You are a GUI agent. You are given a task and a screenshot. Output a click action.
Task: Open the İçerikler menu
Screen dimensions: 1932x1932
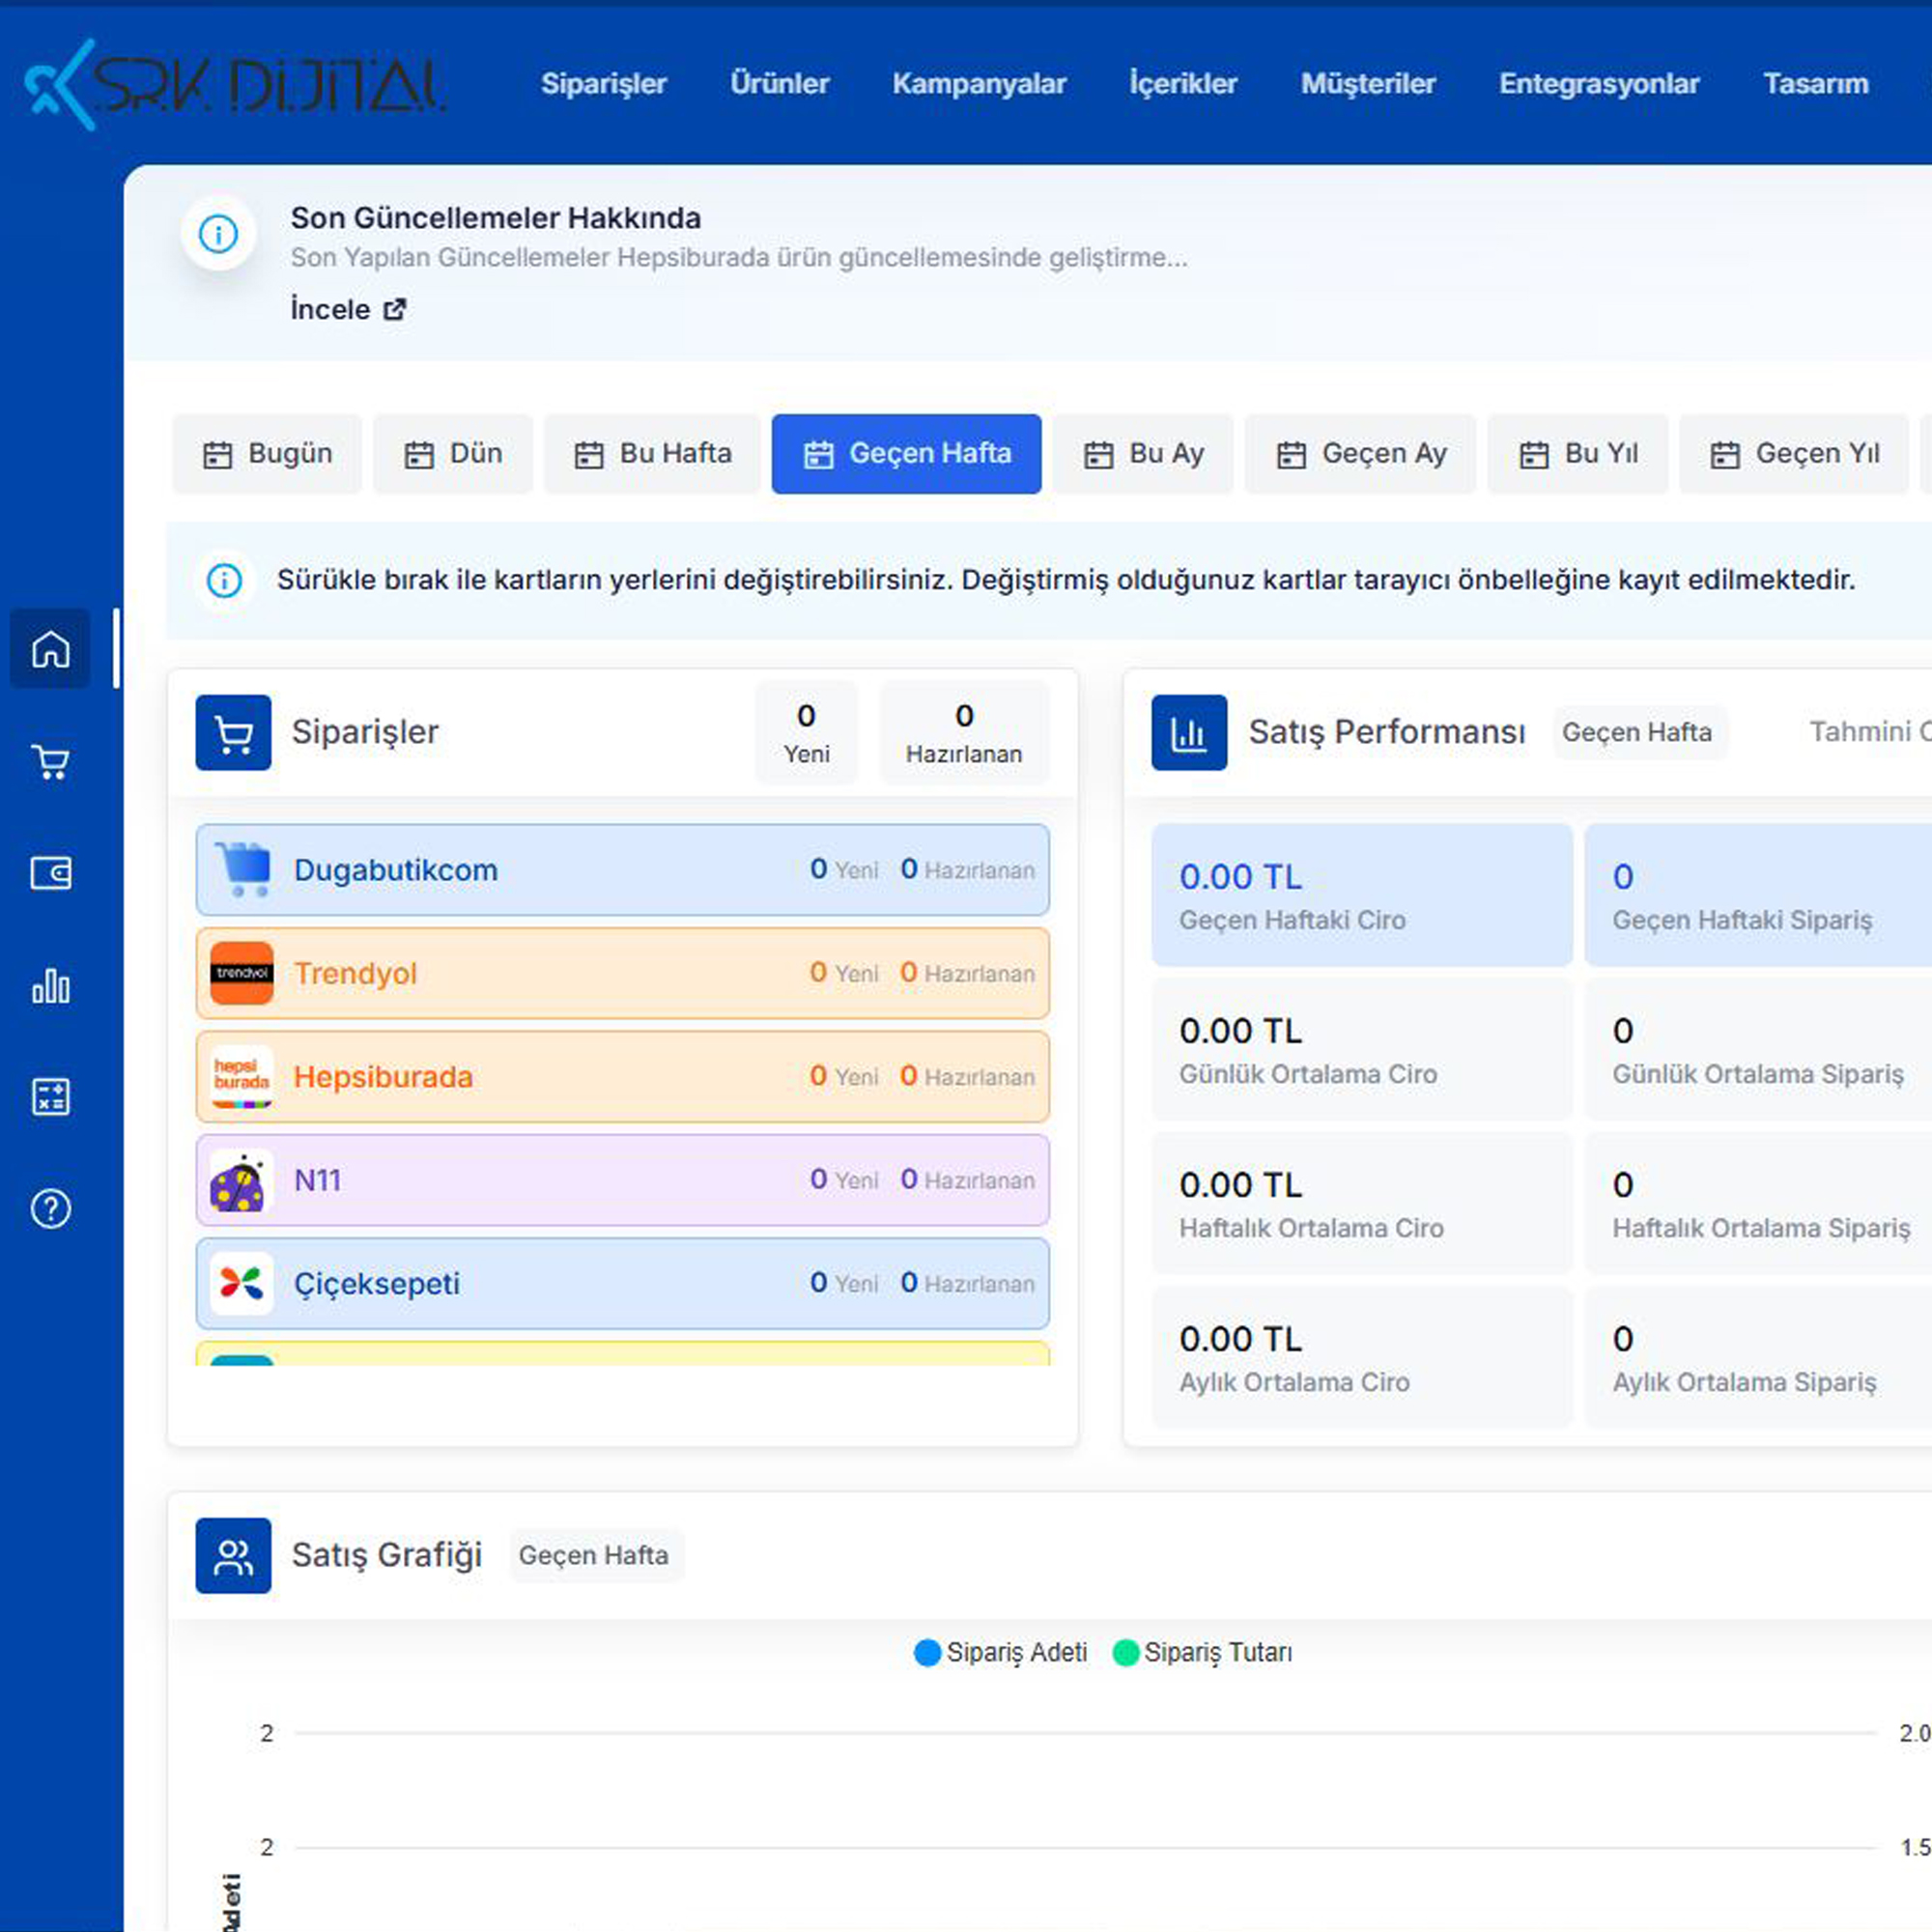[1184, 84]
